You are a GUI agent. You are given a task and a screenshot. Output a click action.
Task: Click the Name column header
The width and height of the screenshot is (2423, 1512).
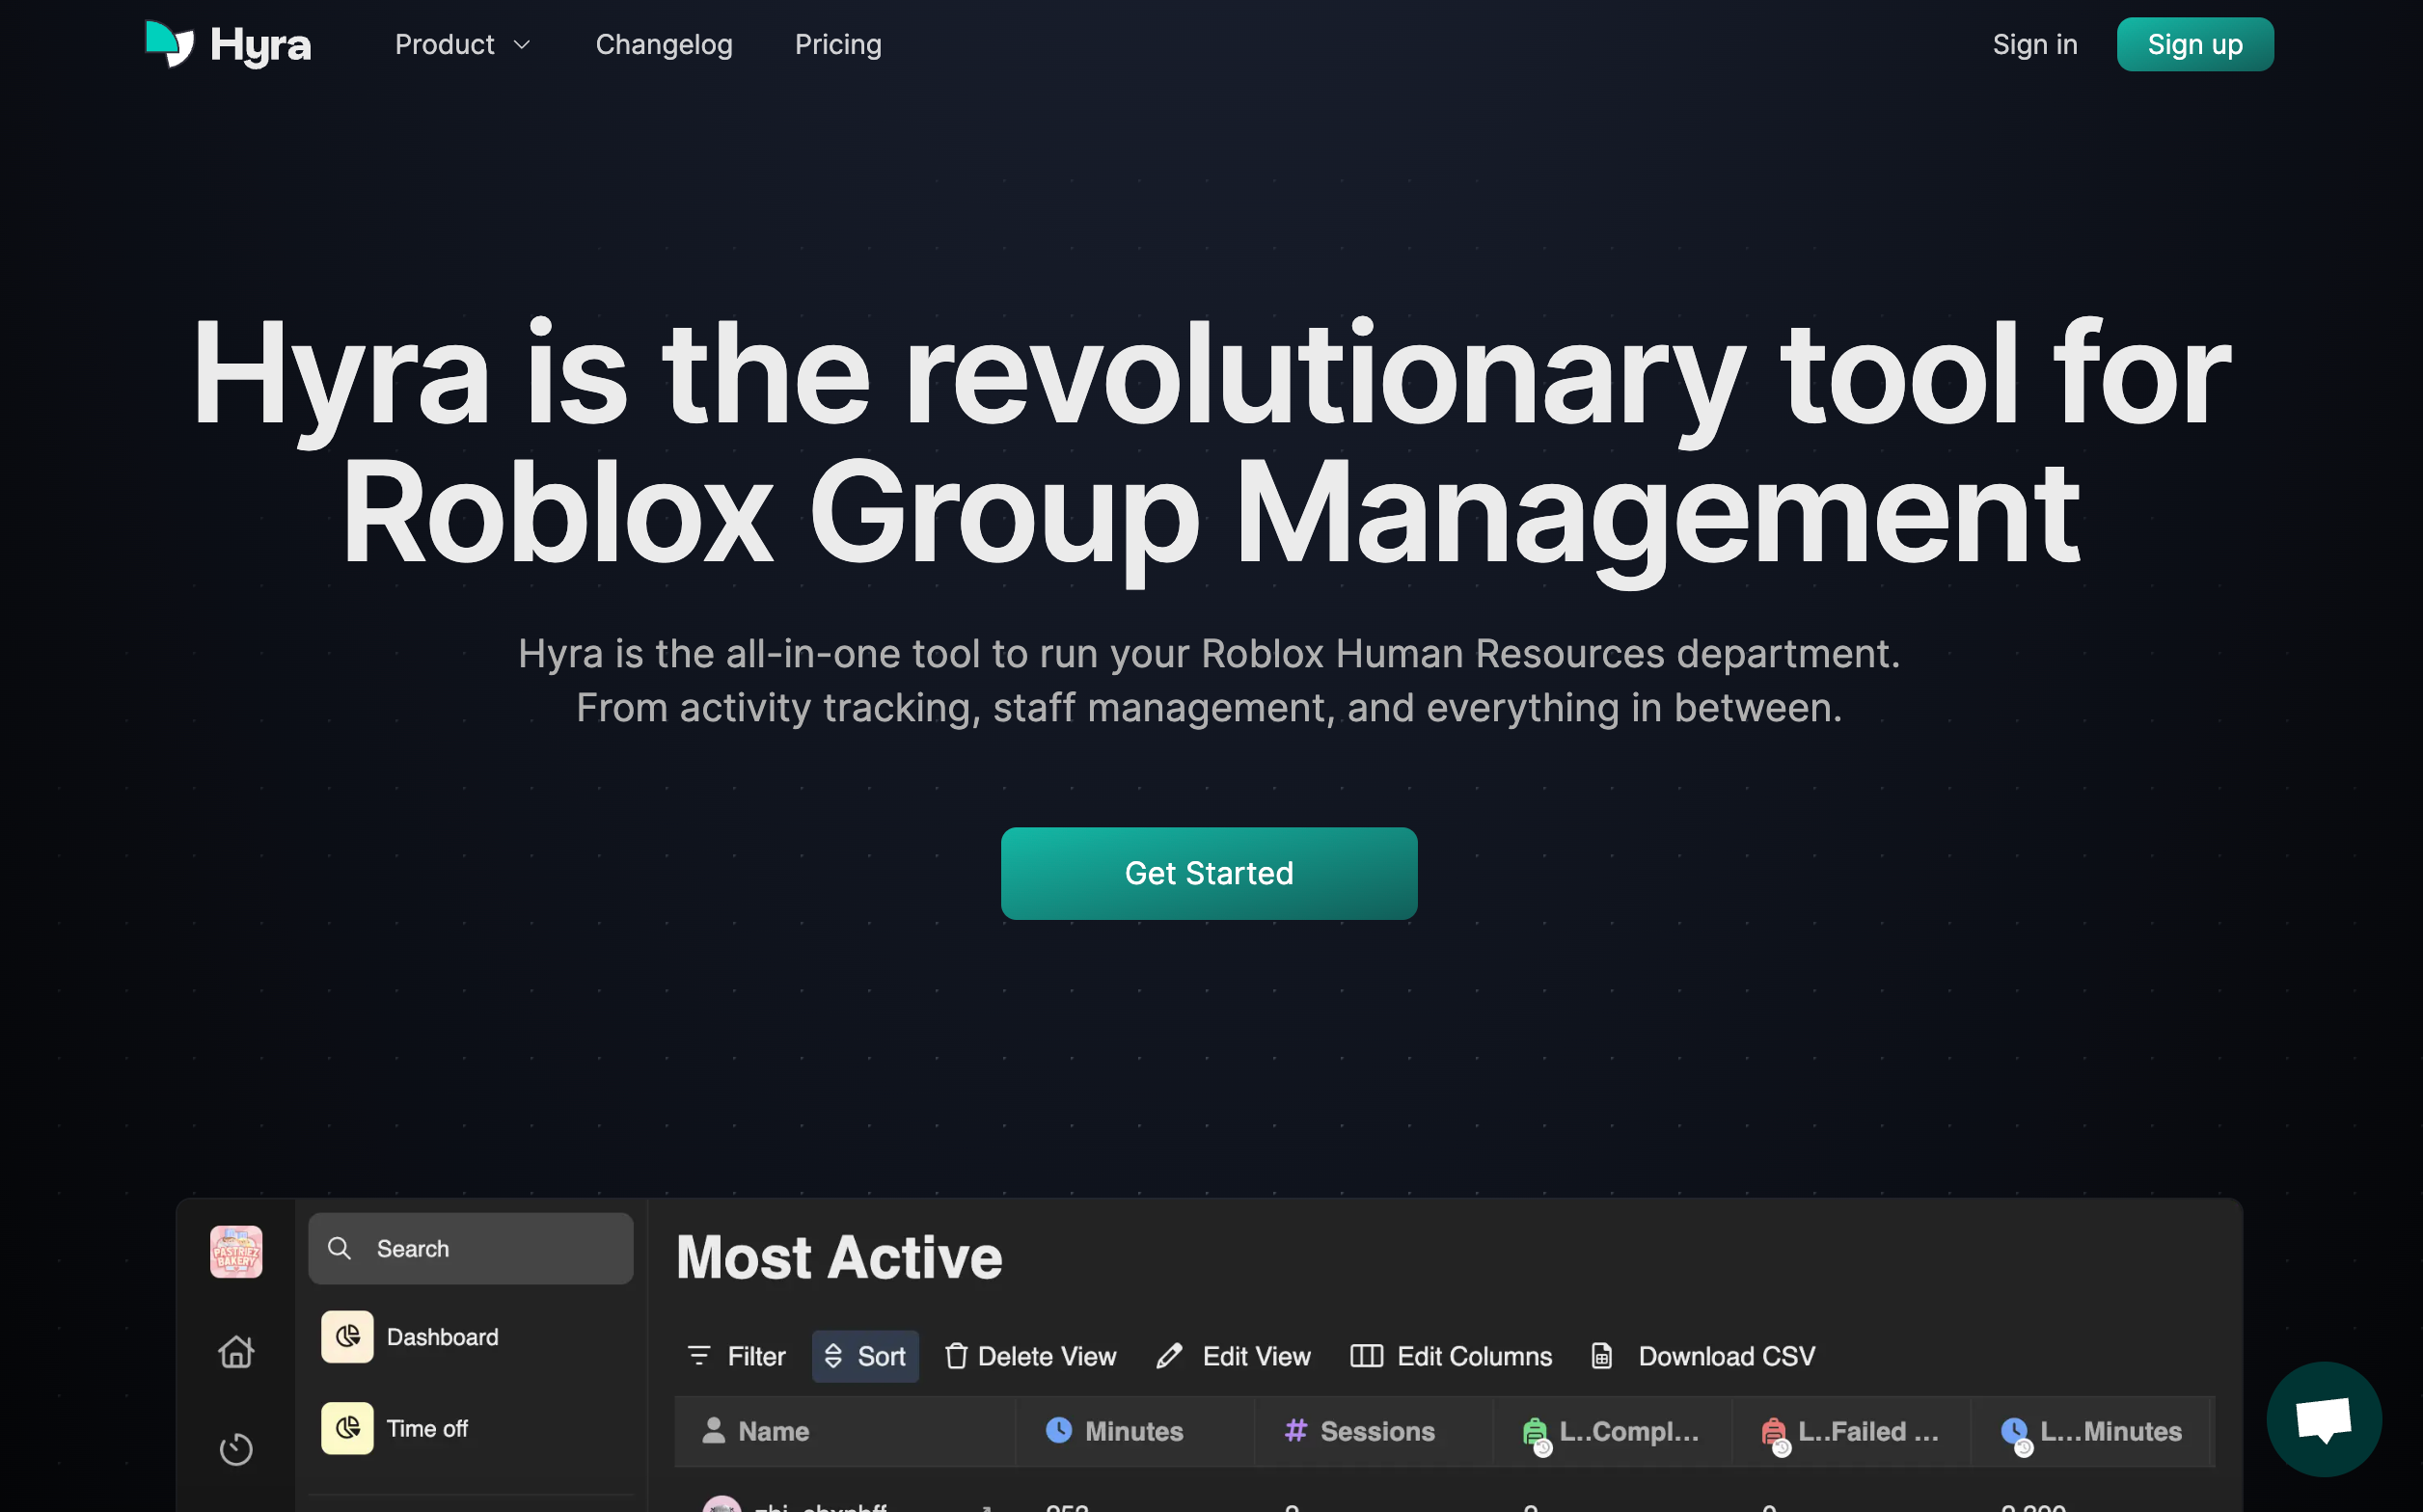pos(845,1431)
